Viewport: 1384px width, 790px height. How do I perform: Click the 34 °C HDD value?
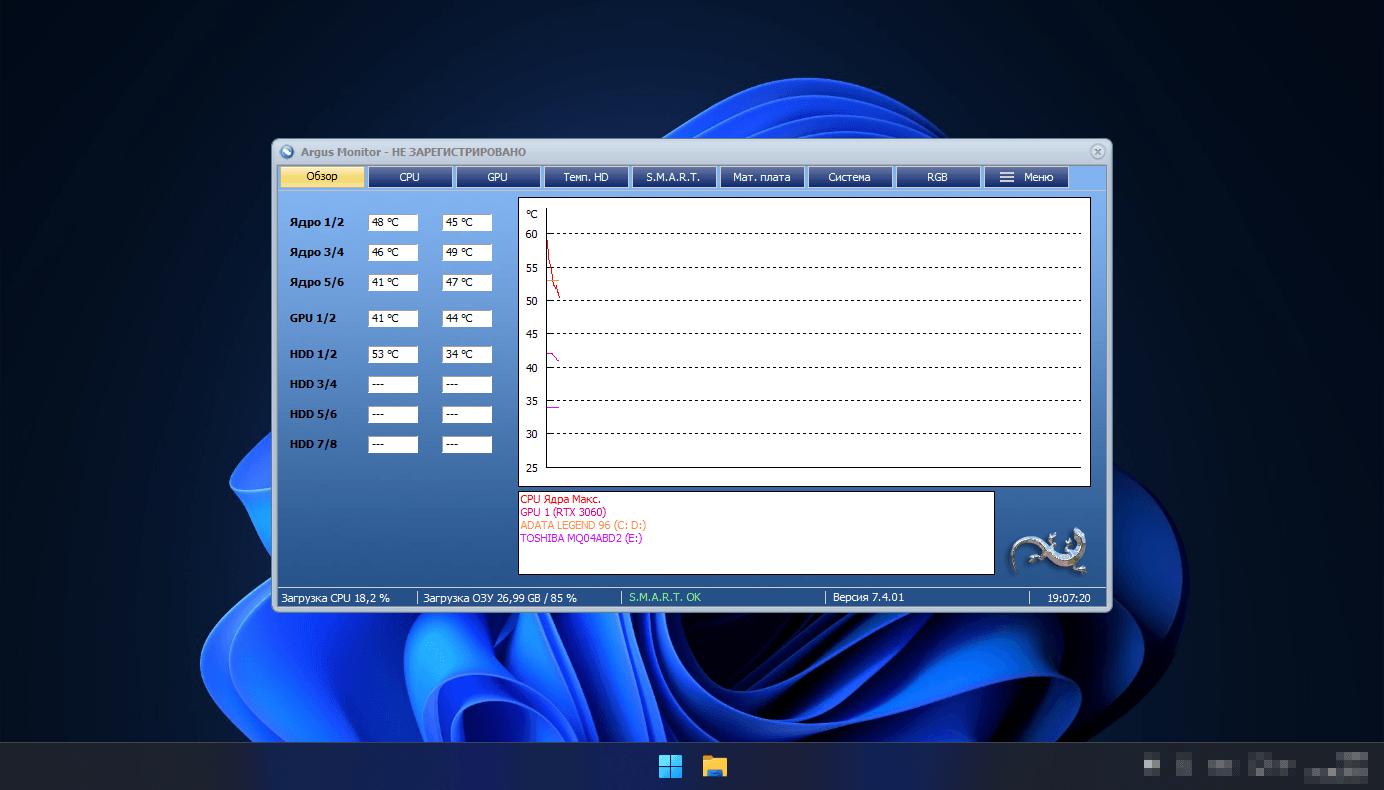click(x=467, y=354)
